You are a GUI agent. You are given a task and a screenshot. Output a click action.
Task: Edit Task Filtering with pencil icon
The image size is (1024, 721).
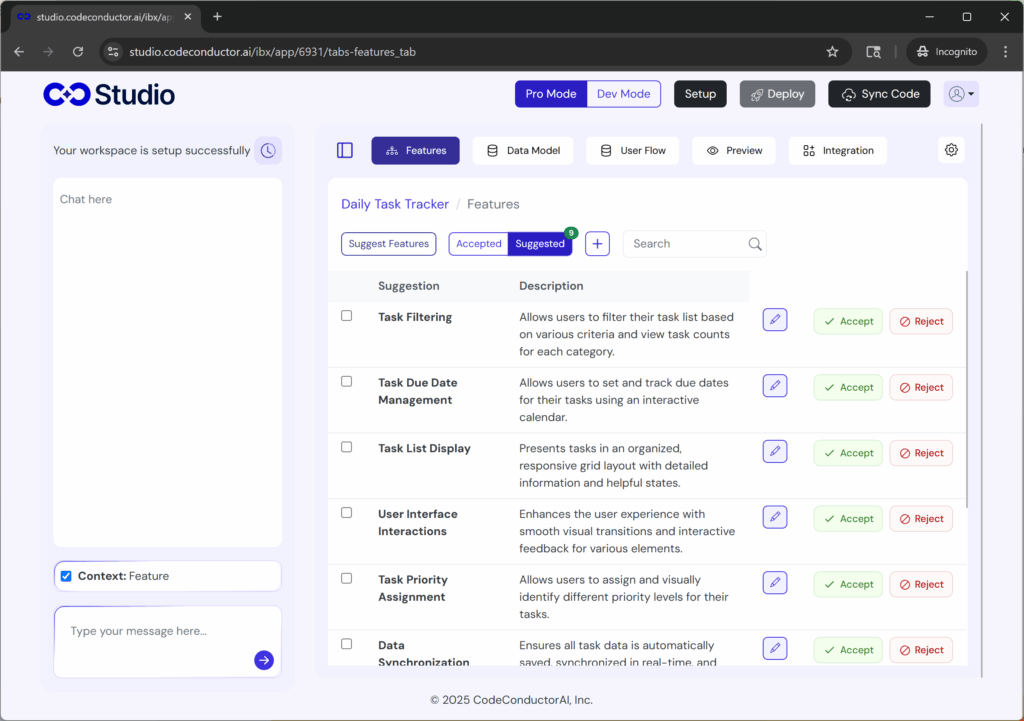tap(775, 320)
